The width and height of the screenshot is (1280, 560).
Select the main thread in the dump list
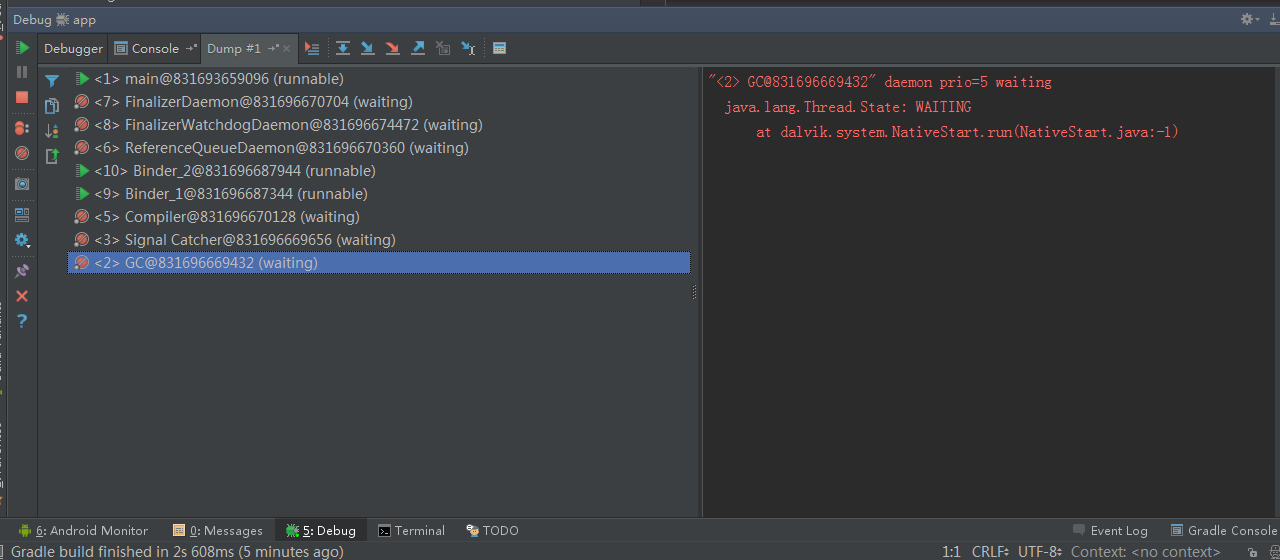pos(218,79)
